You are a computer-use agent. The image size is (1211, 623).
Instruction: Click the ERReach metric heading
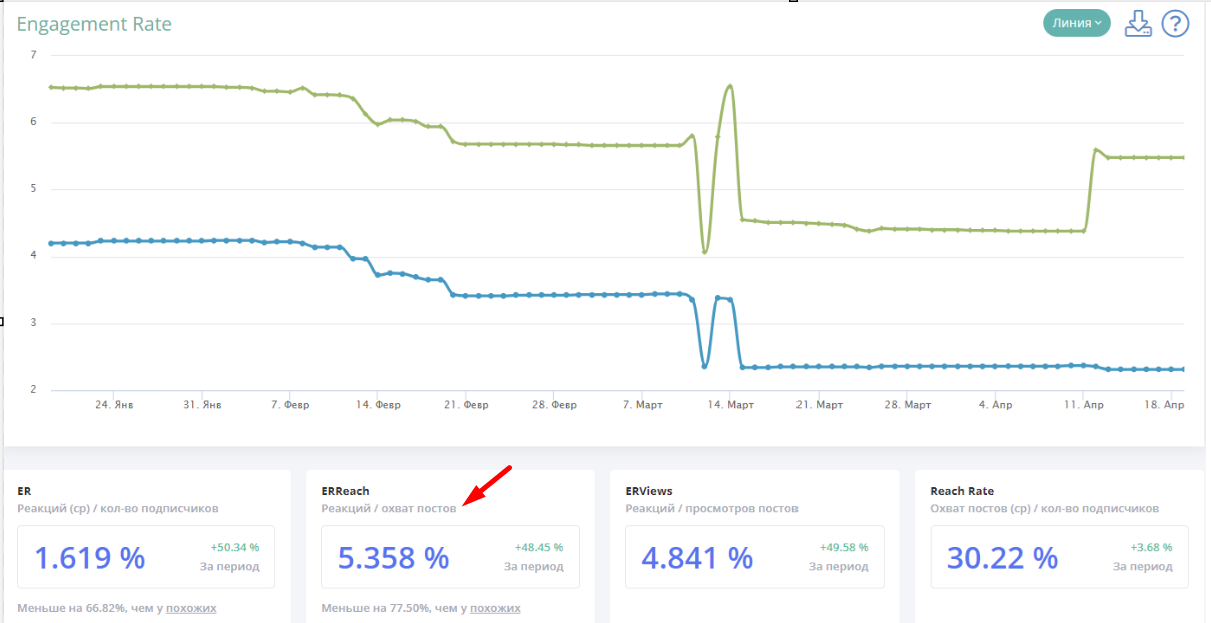(345, 491)
